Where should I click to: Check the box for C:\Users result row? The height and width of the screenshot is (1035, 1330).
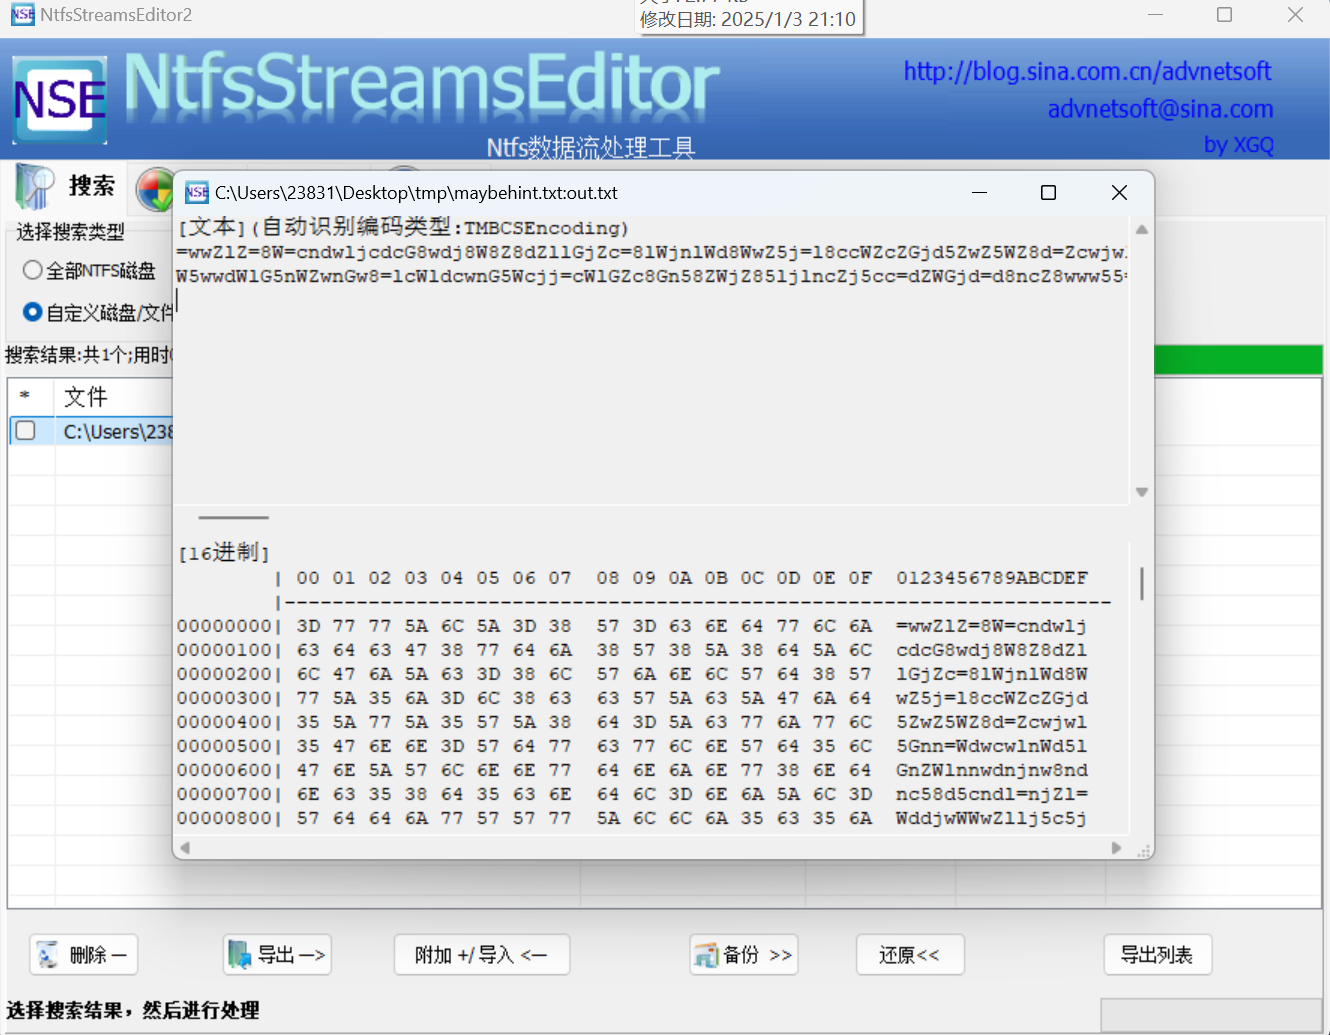click(x=26, y=431)
